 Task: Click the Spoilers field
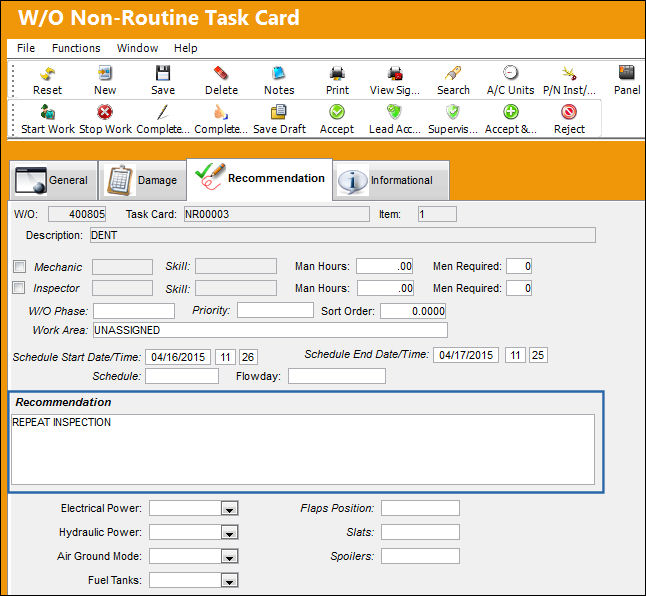(x=420, y=556)
